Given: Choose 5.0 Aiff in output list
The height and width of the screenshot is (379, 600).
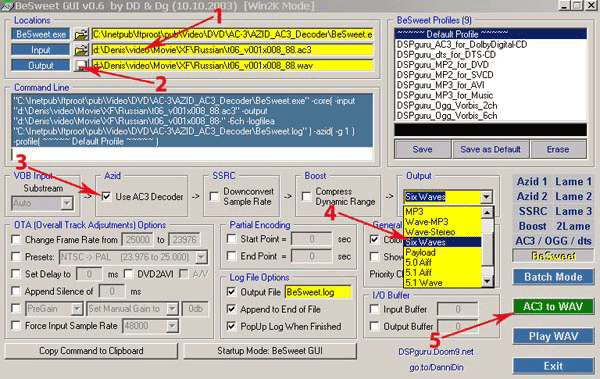Looking at the screenshot, I should pyautogui.click(x=443, y=263).
